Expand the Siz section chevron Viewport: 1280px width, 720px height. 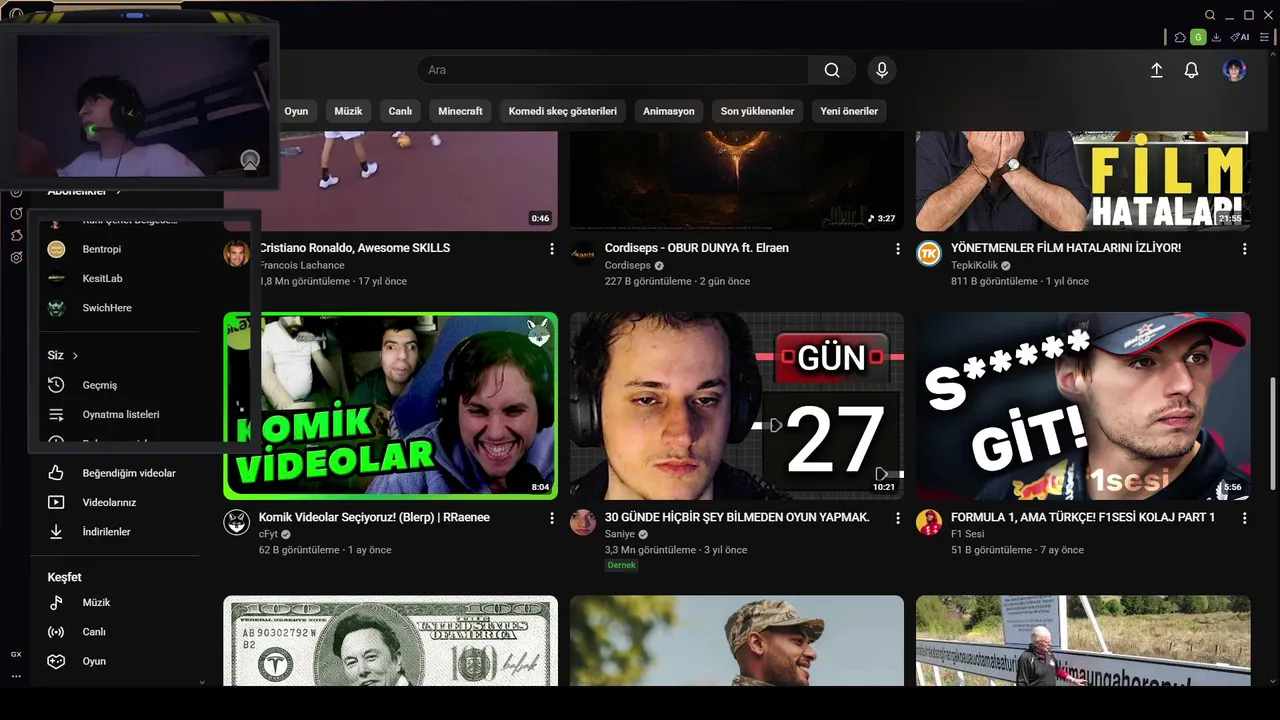75,356
